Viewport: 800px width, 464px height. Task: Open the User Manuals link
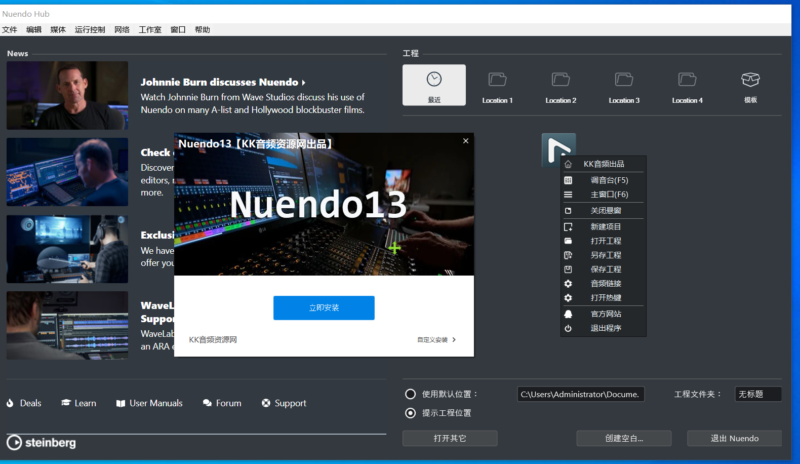[149, 403]
